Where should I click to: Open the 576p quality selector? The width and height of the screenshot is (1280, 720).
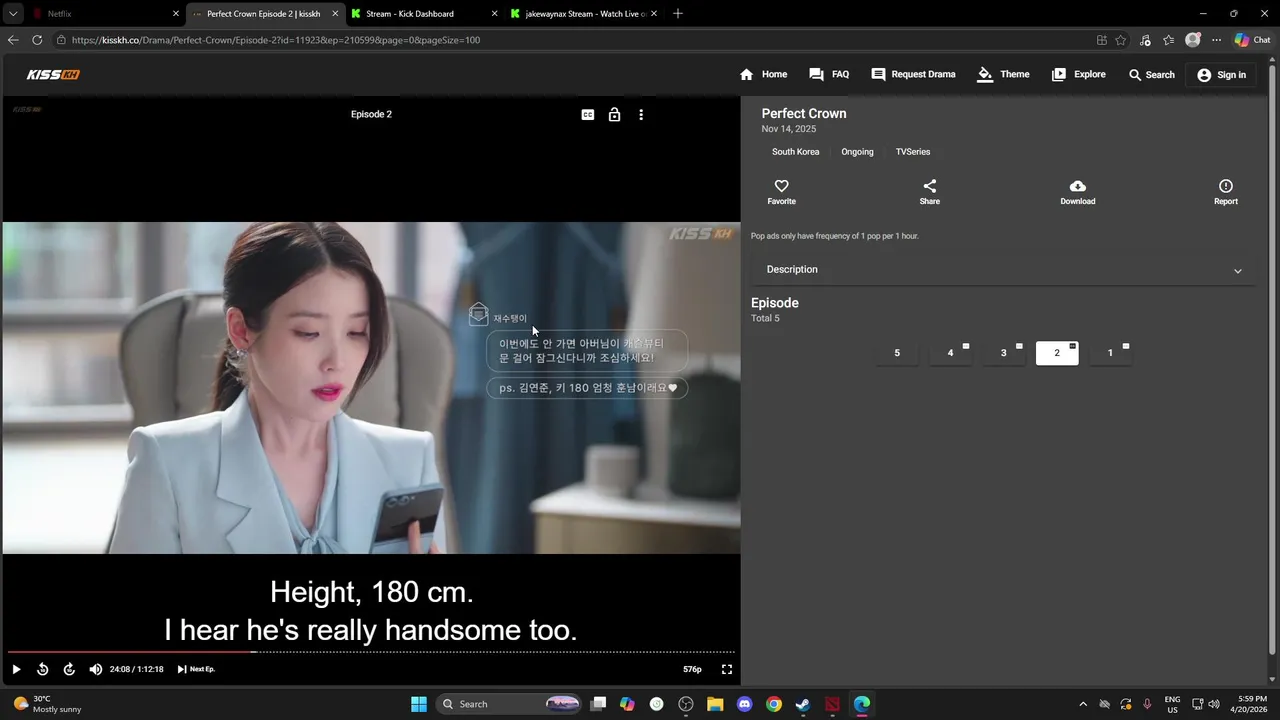(692, 669)
